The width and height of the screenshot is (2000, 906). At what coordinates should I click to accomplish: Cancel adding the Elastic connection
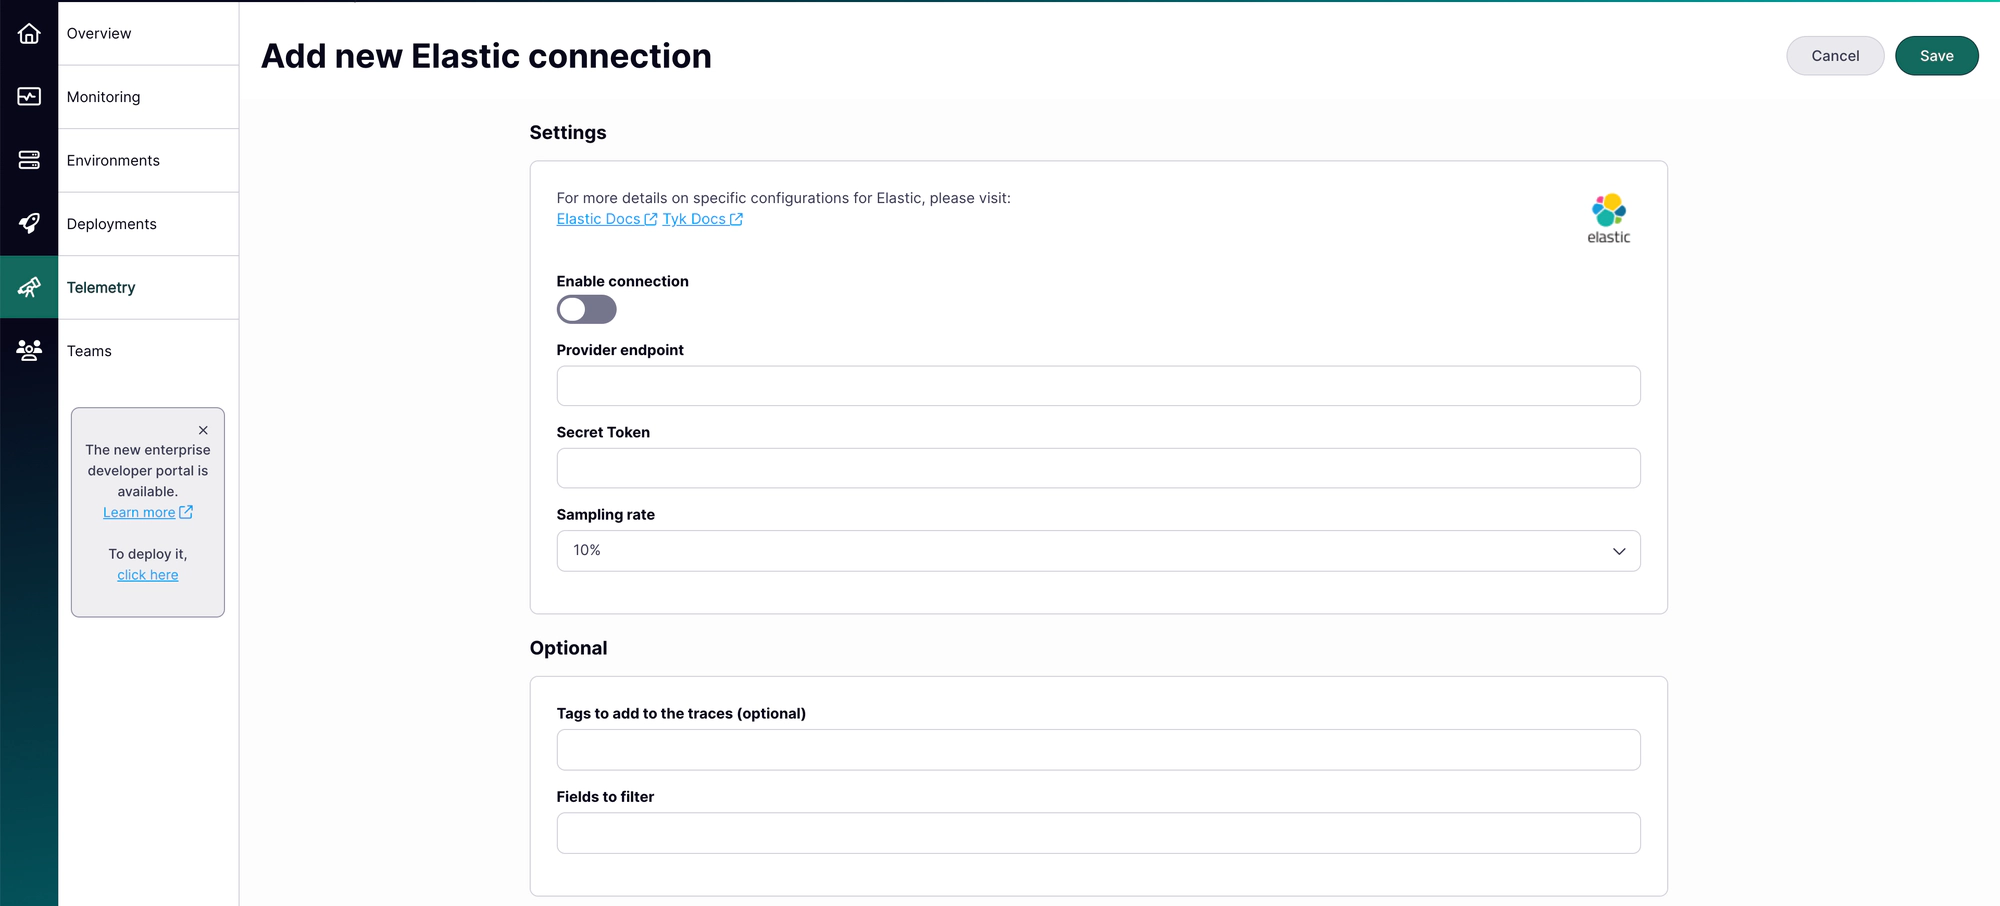(1835, 55)
